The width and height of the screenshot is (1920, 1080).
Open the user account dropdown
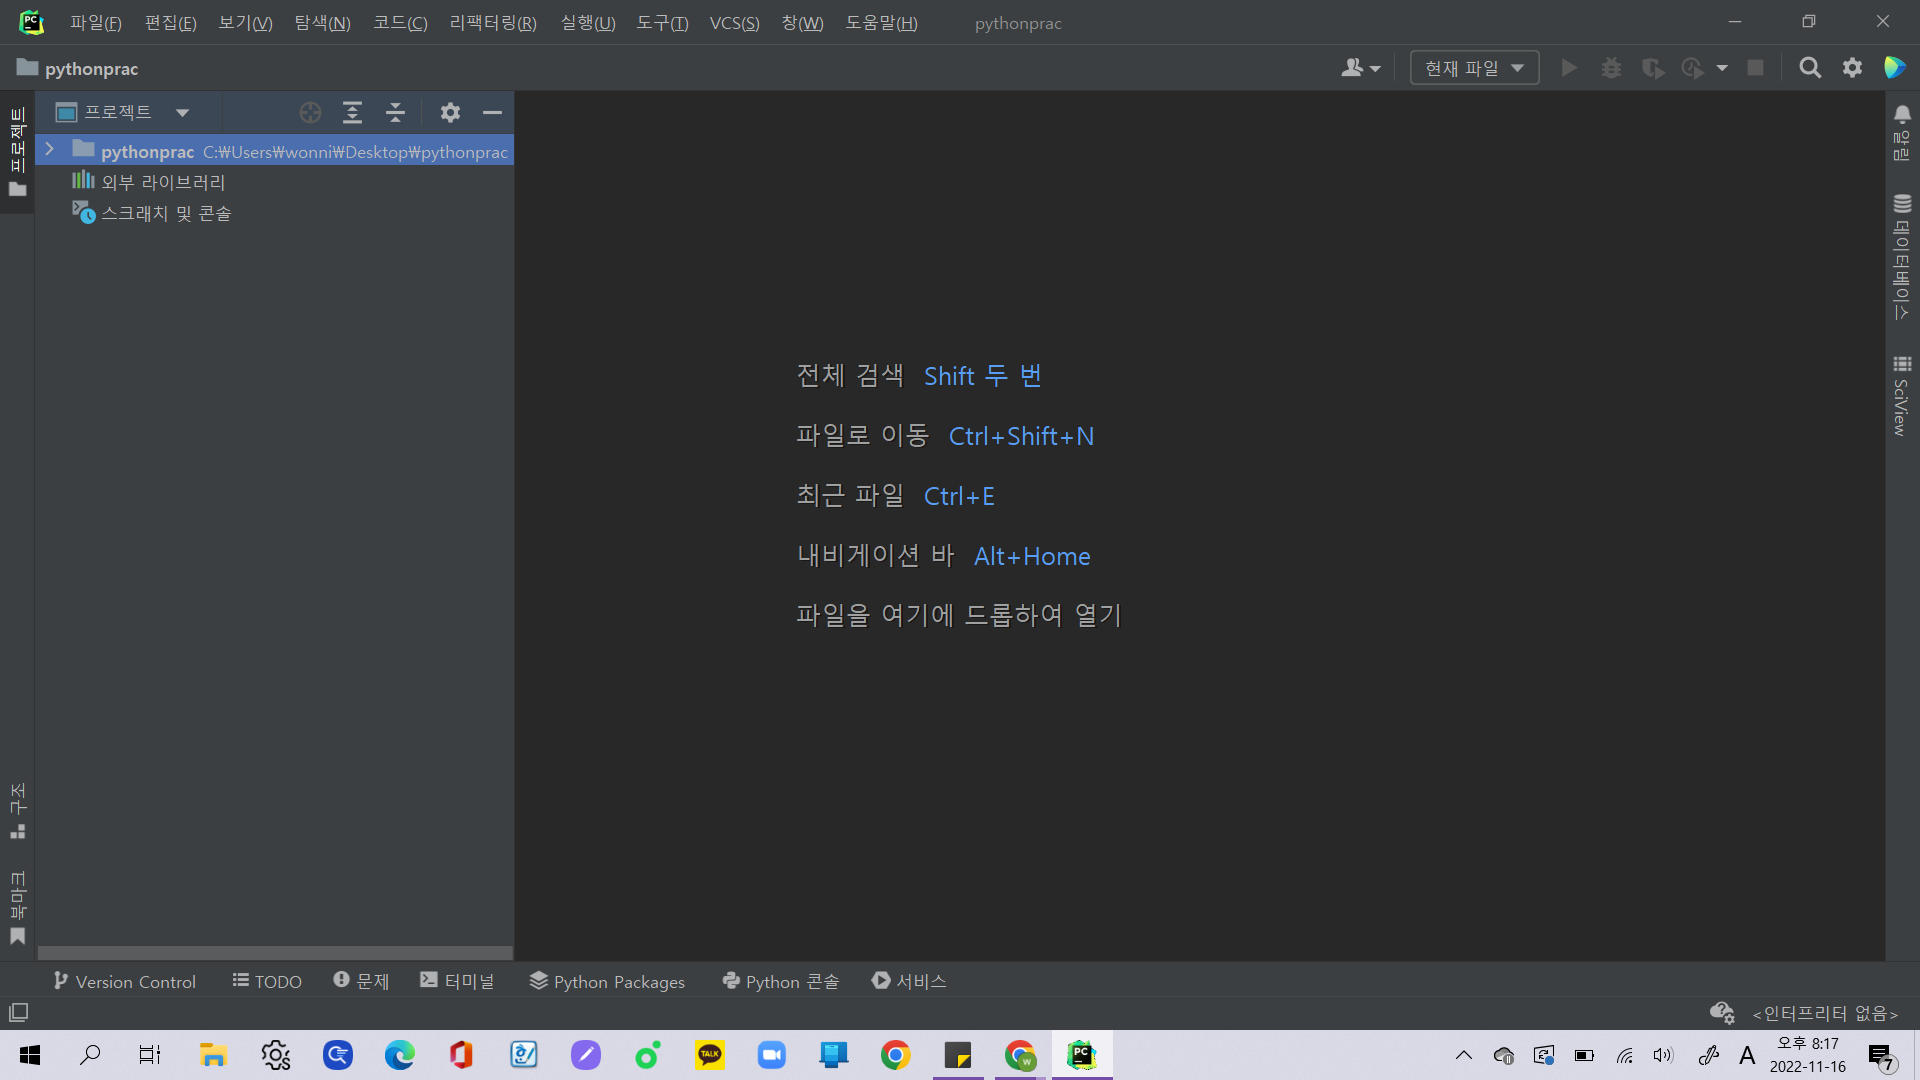pyautogui.click(x=1360, y=68)
